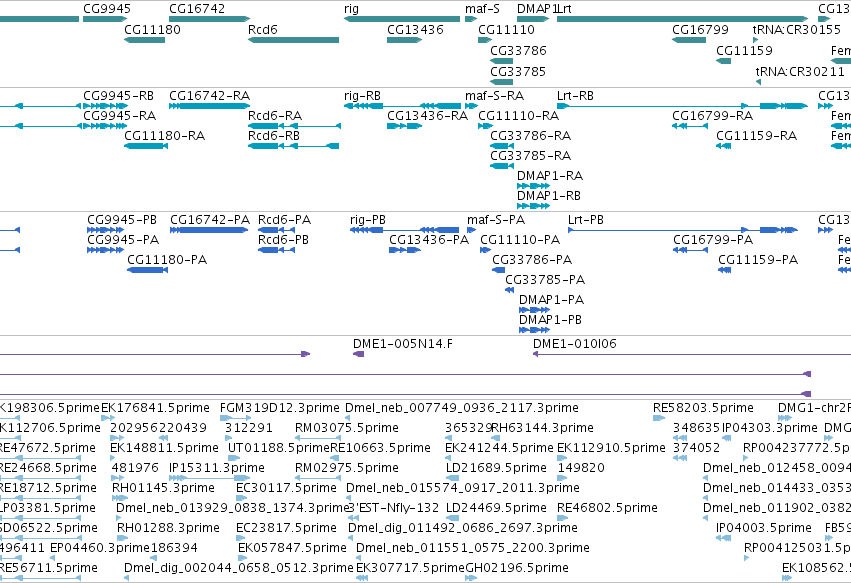This screenshot has height=583, width=851.
Task: Click EST IP15311.3prime
Action: pyautogui.click(x=217, y=468)
